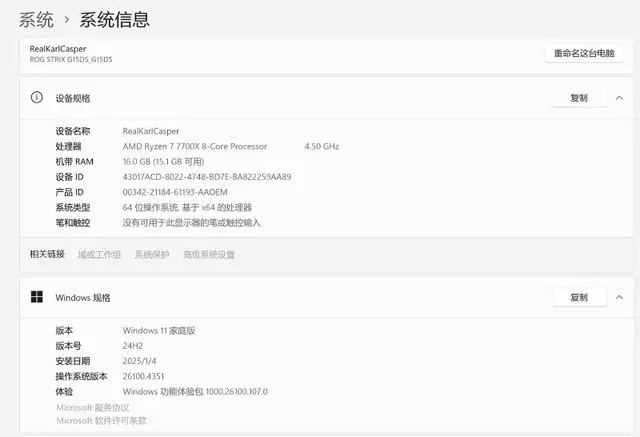The image size is (640, 437).
Task: Click the Windows logo icon beside Windows 规格
Action: (x=37, y=297)
